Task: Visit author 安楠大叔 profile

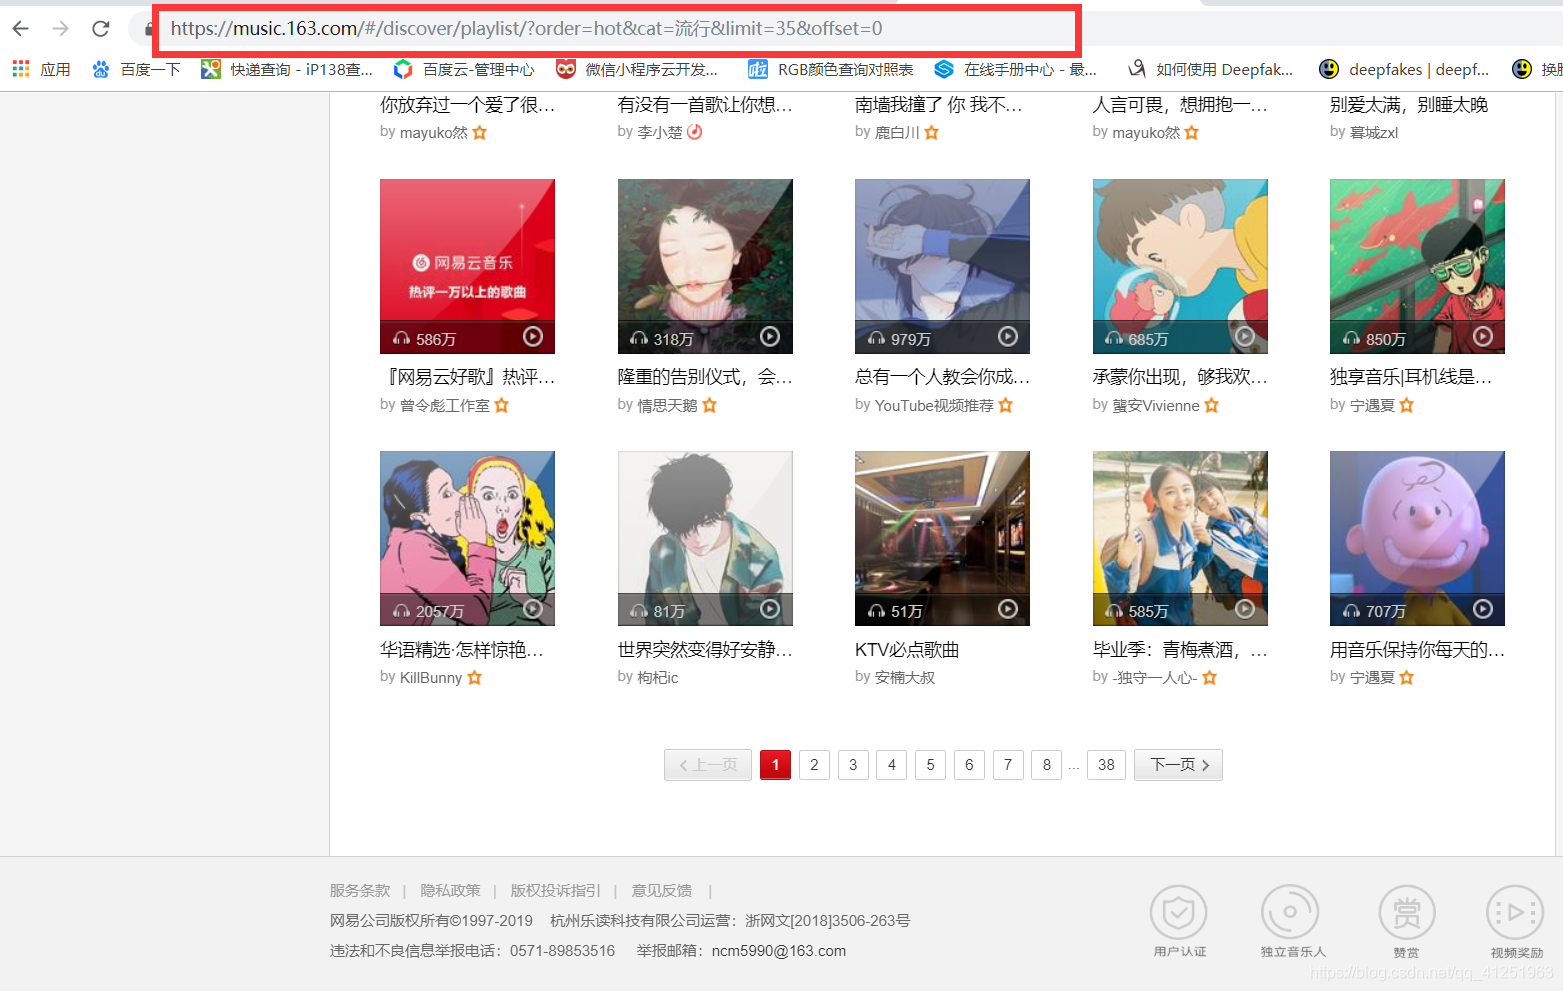Action: click(x=905, y=678)
